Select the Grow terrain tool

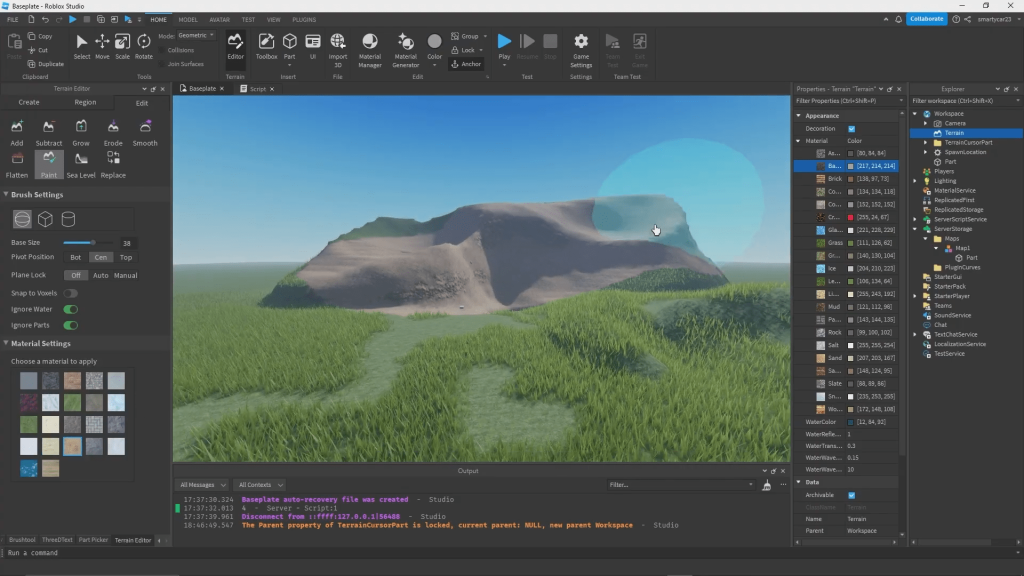[x=81, y=132]
